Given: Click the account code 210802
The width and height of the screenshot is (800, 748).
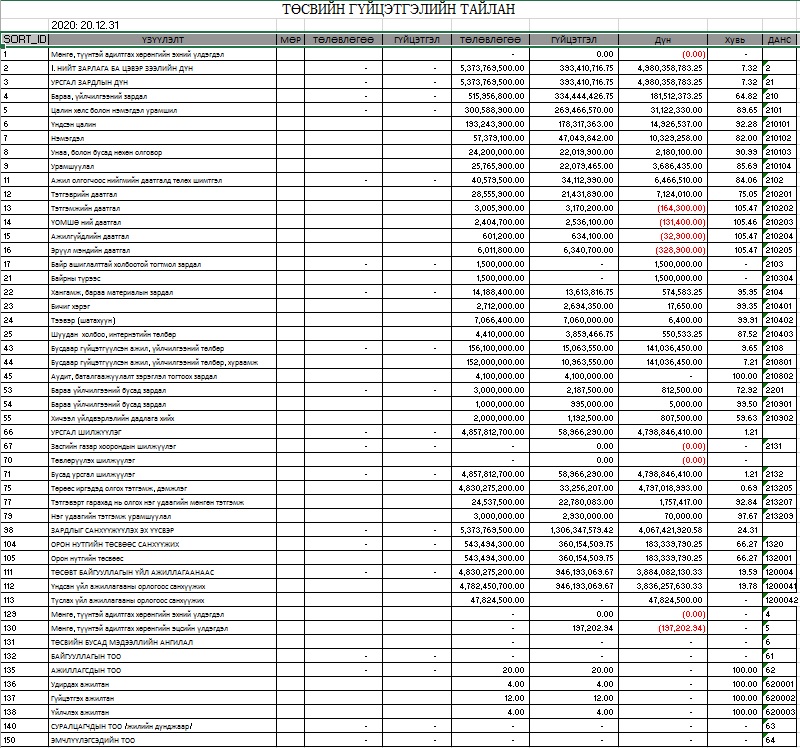Looking at the screenshot, I should [x=779, y=376].
